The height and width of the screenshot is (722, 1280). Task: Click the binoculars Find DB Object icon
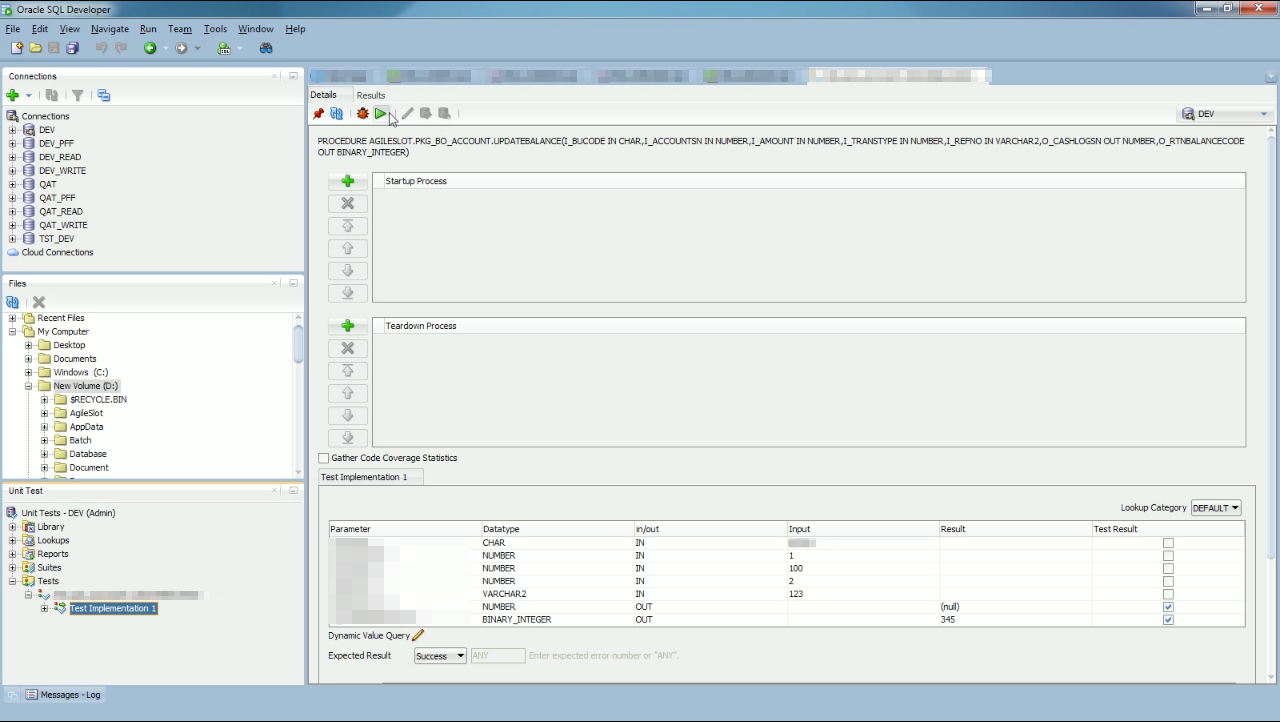pos(266,48)
